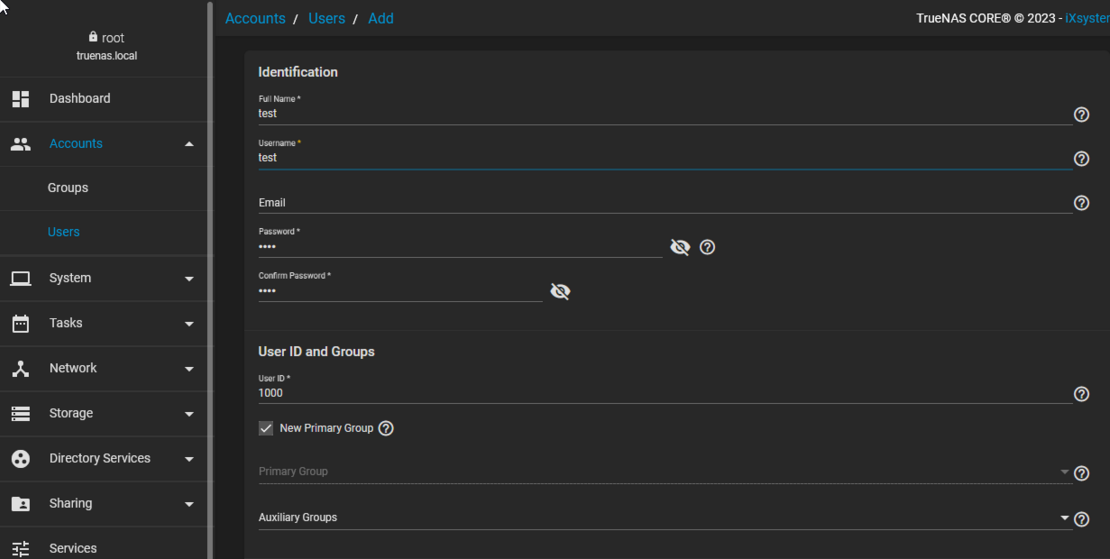Go to Users breadcrumb link
The width and height of the screenshot is (1110, 559).
[326, 19]
